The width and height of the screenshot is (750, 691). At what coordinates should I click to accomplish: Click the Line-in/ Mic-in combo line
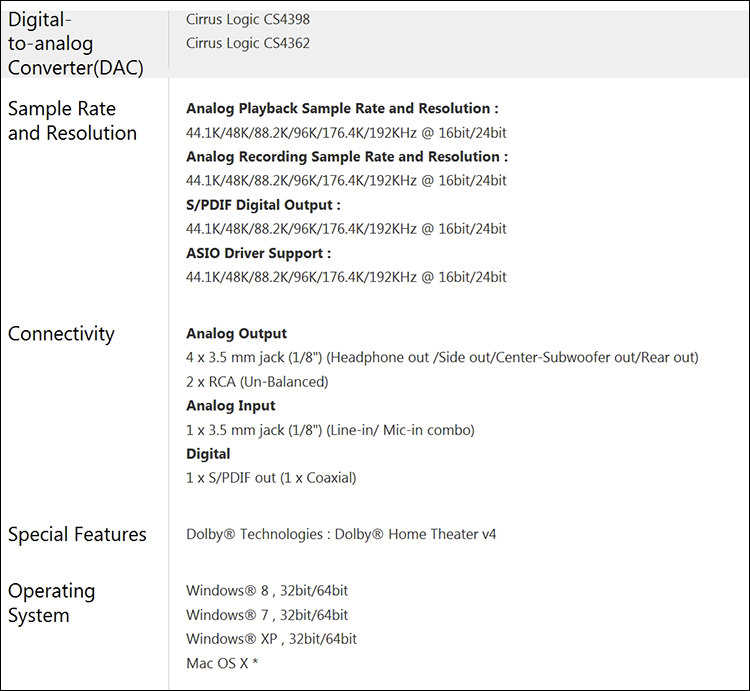click(x=330, y=430)
